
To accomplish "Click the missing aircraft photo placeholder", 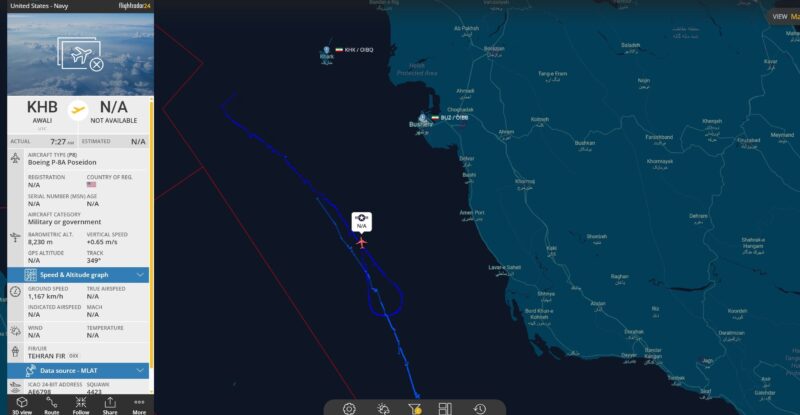I will pos(81,54).
